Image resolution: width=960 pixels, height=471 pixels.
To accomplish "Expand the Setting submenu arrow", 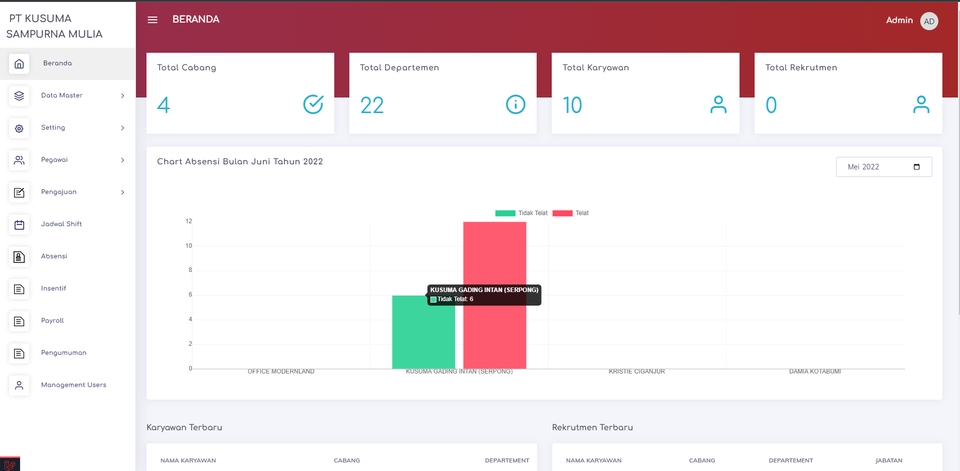I will [x=122, y=128].
